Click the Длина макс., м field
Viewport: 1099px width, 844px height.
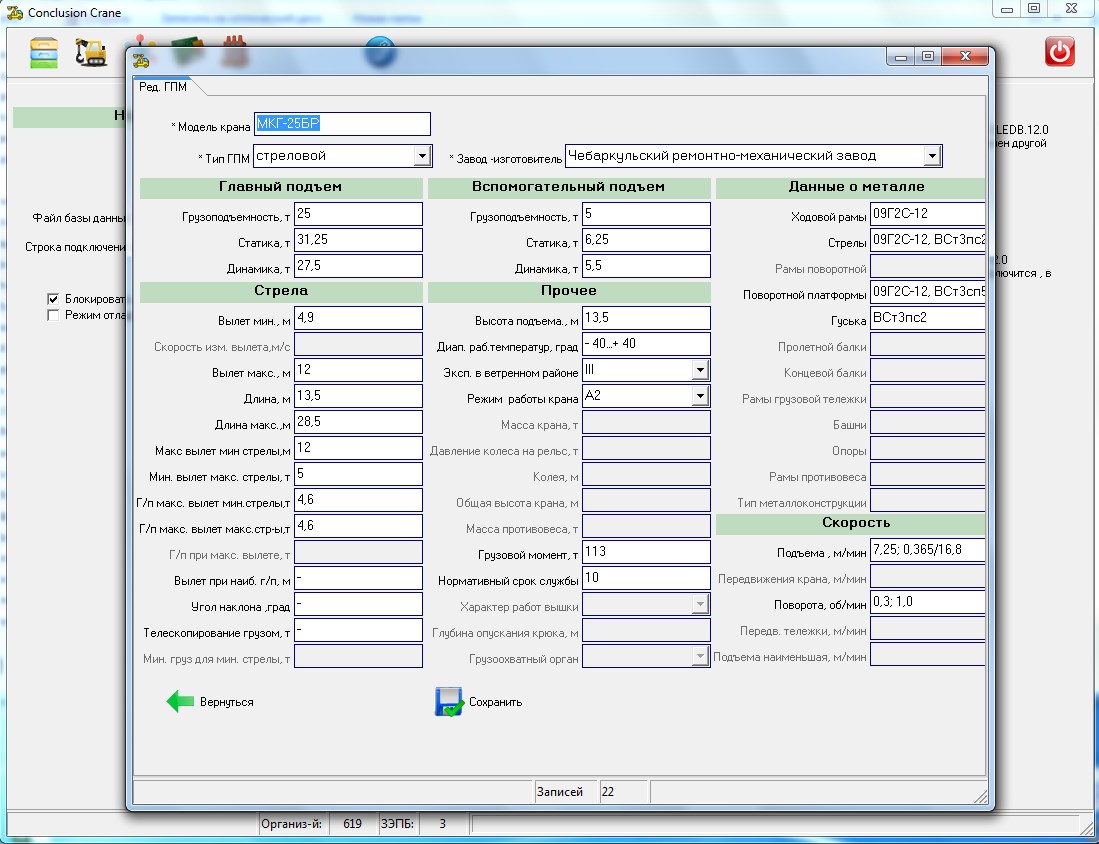pyautogui.click(x=358, y=422)
